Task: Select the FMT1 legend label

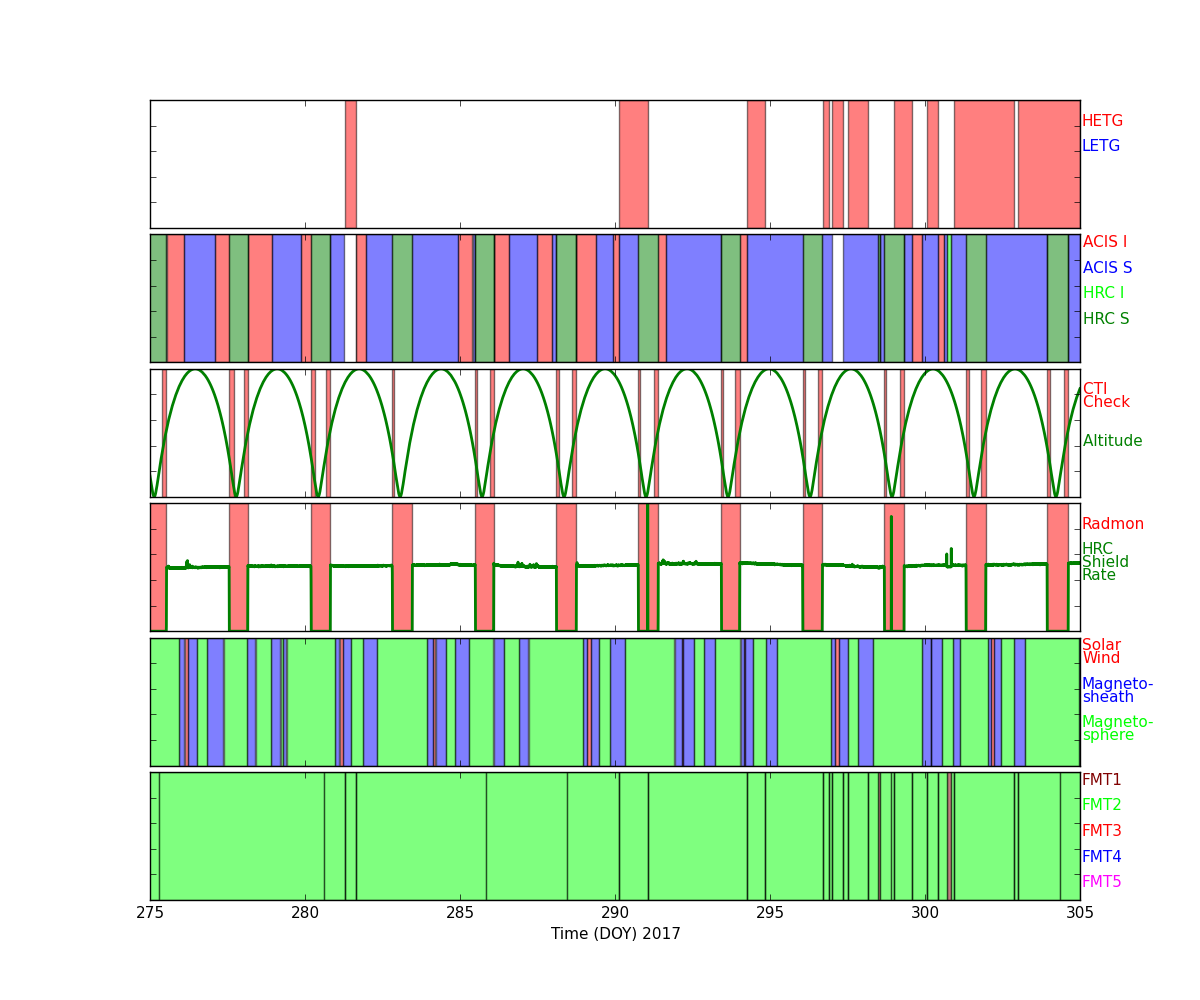Action: (1101, 780)
